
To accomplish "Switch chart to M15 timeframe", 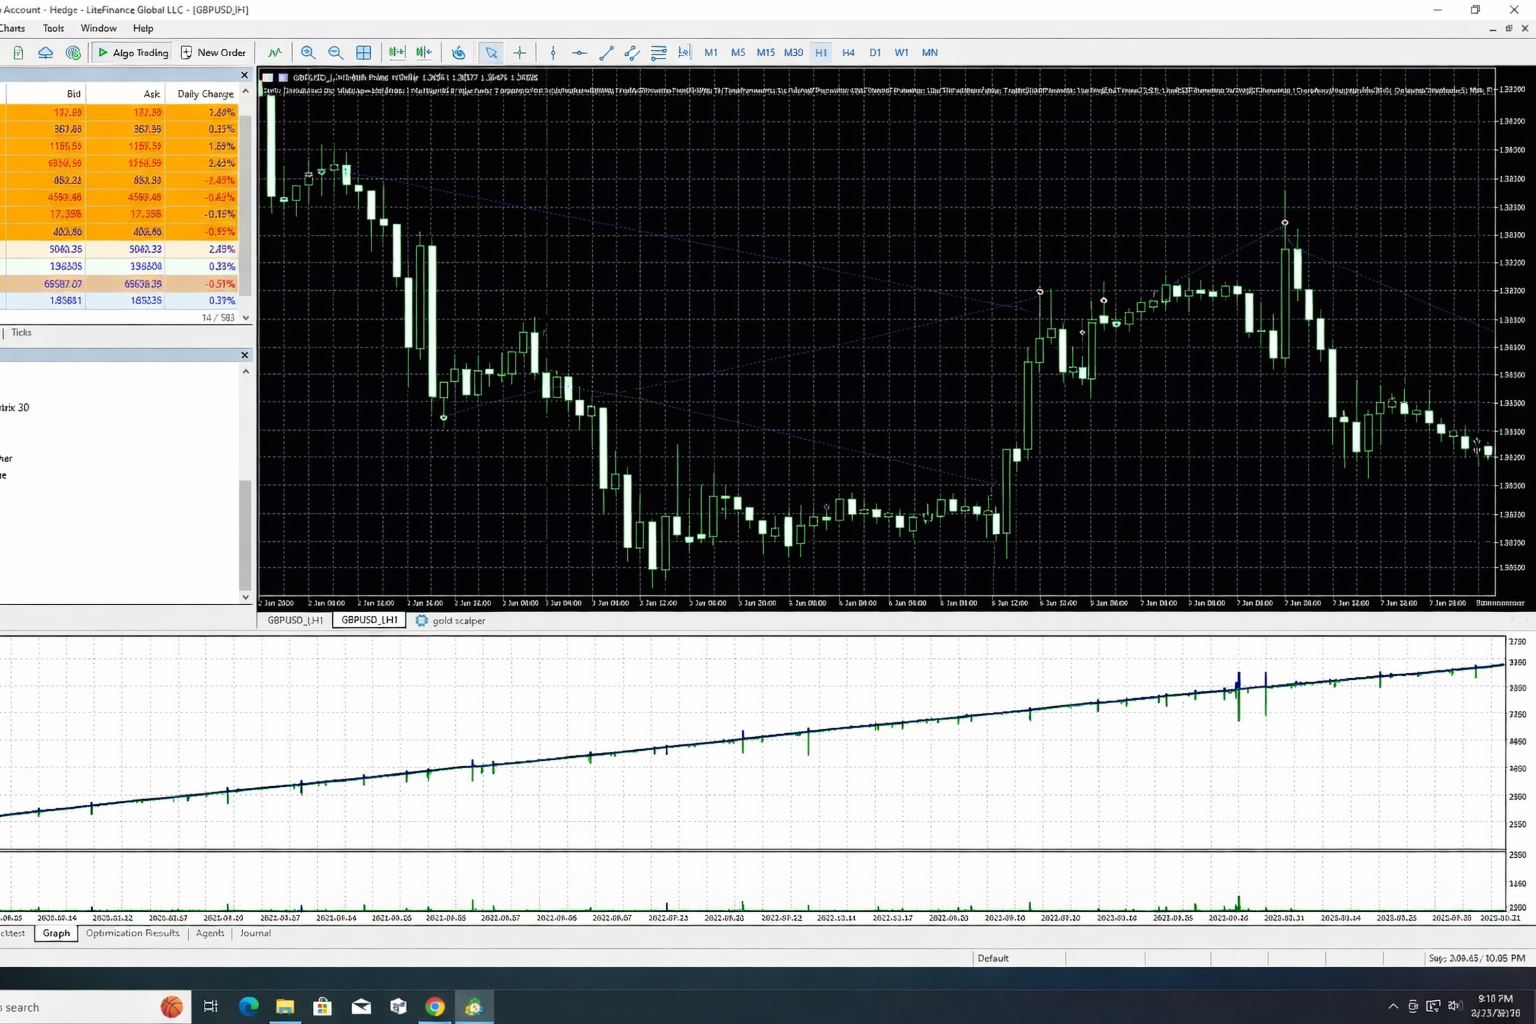I will click(766, 52).
